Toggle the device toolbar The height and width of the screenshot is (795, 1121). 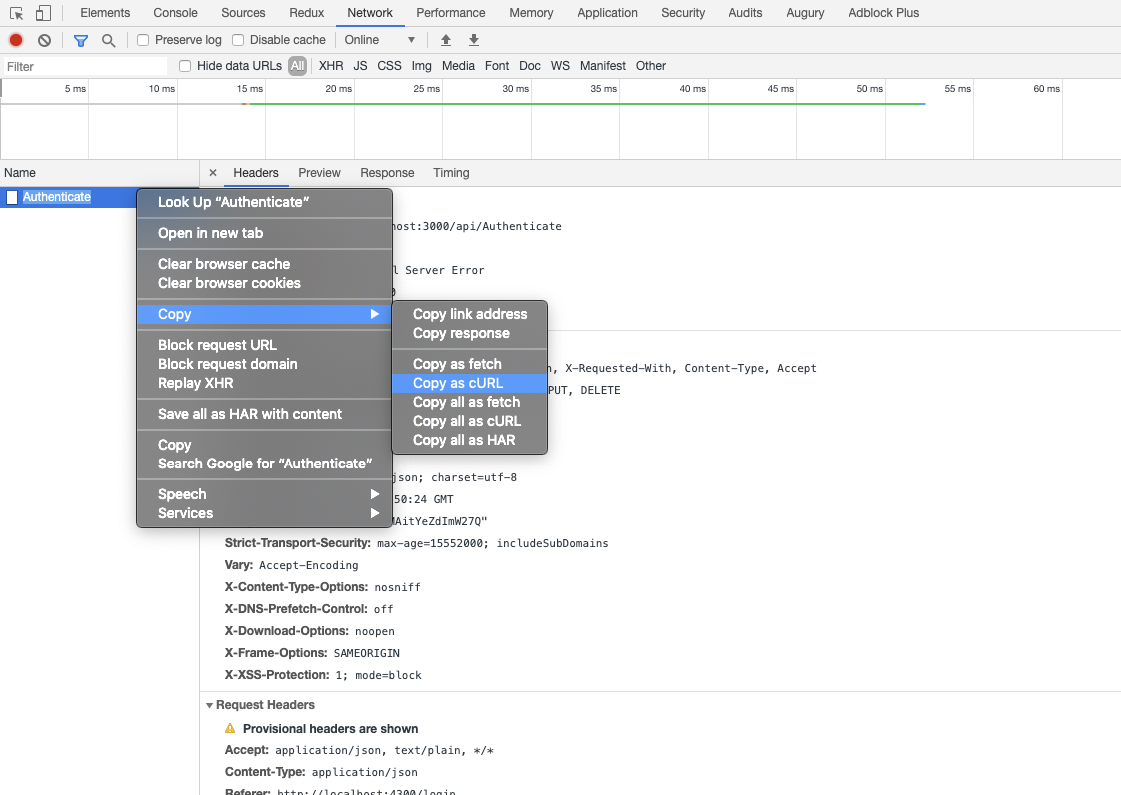(x=42, y=12)
